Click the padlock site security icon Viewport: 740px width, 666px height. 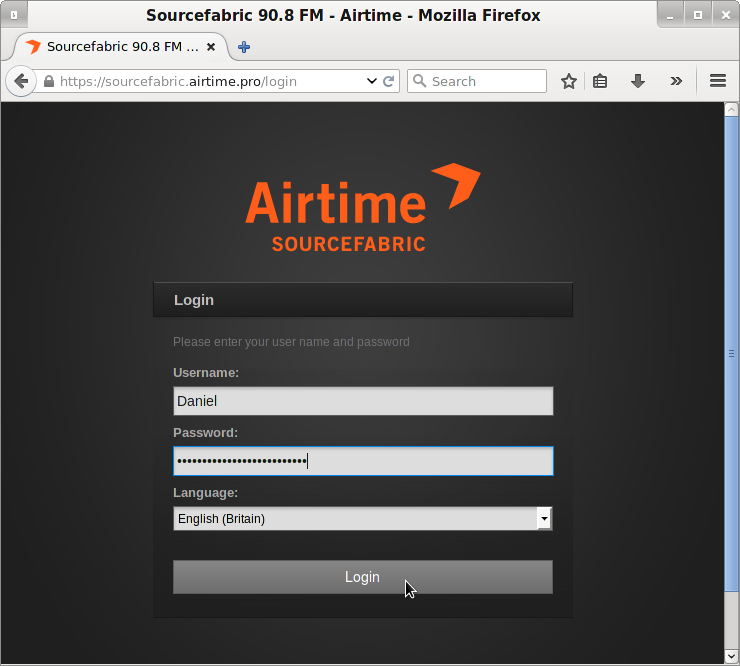coord(49,81)
